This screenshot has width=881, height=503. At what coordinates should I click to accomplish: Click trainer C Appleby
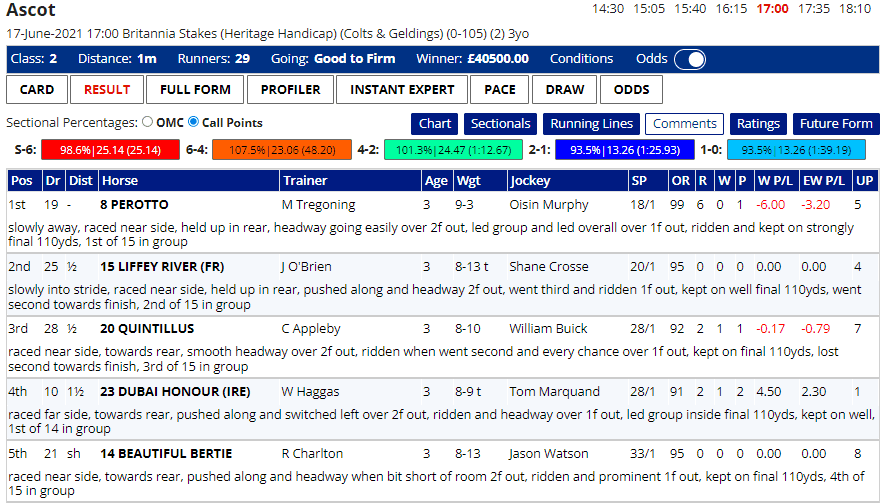(x=311, y=329)
